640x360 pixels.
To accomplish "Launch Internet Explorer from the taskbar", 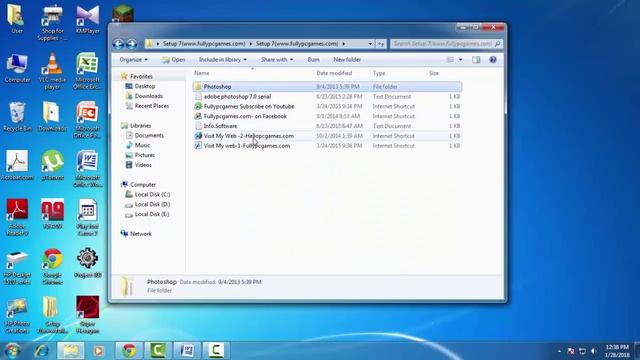I will (x=41, y=351).
